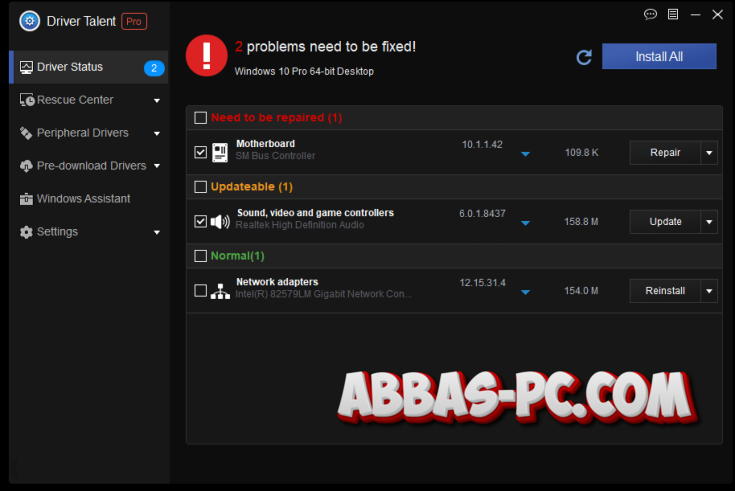Click the refresh scan icon
735x491 pixels.
[585, 57]
